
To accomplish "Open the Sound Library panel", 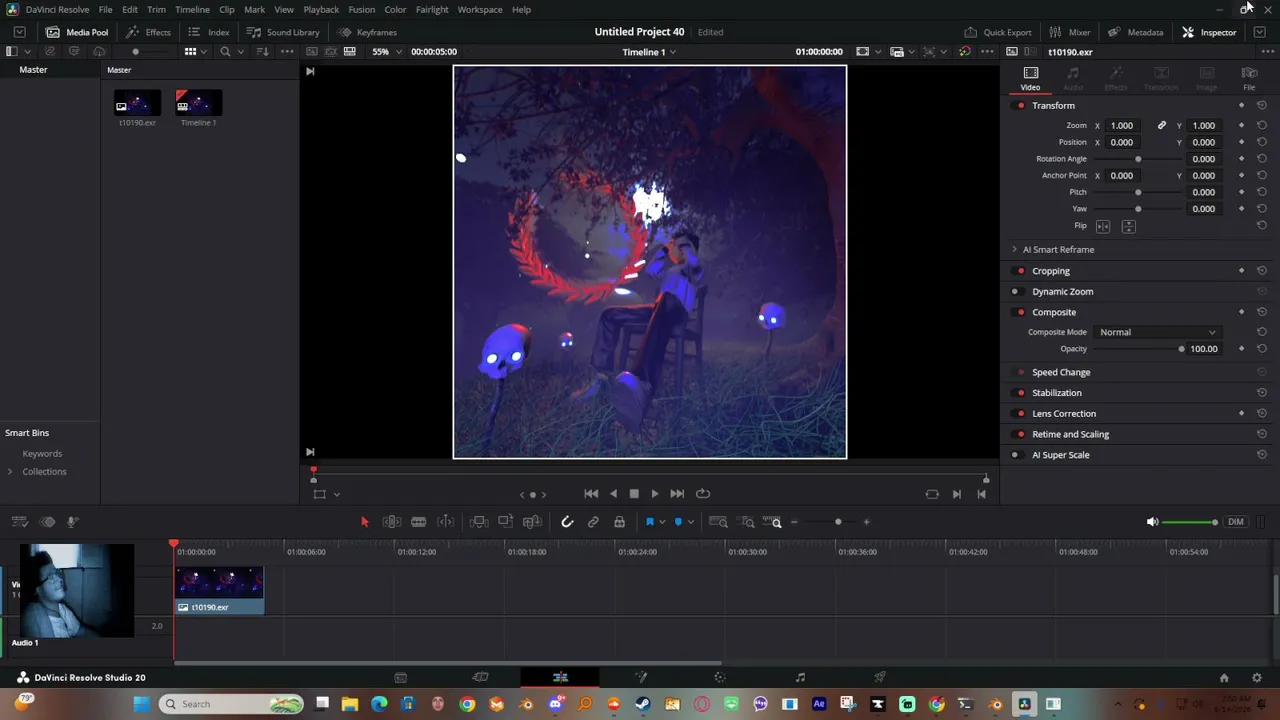I will click(x=283, y=32).
